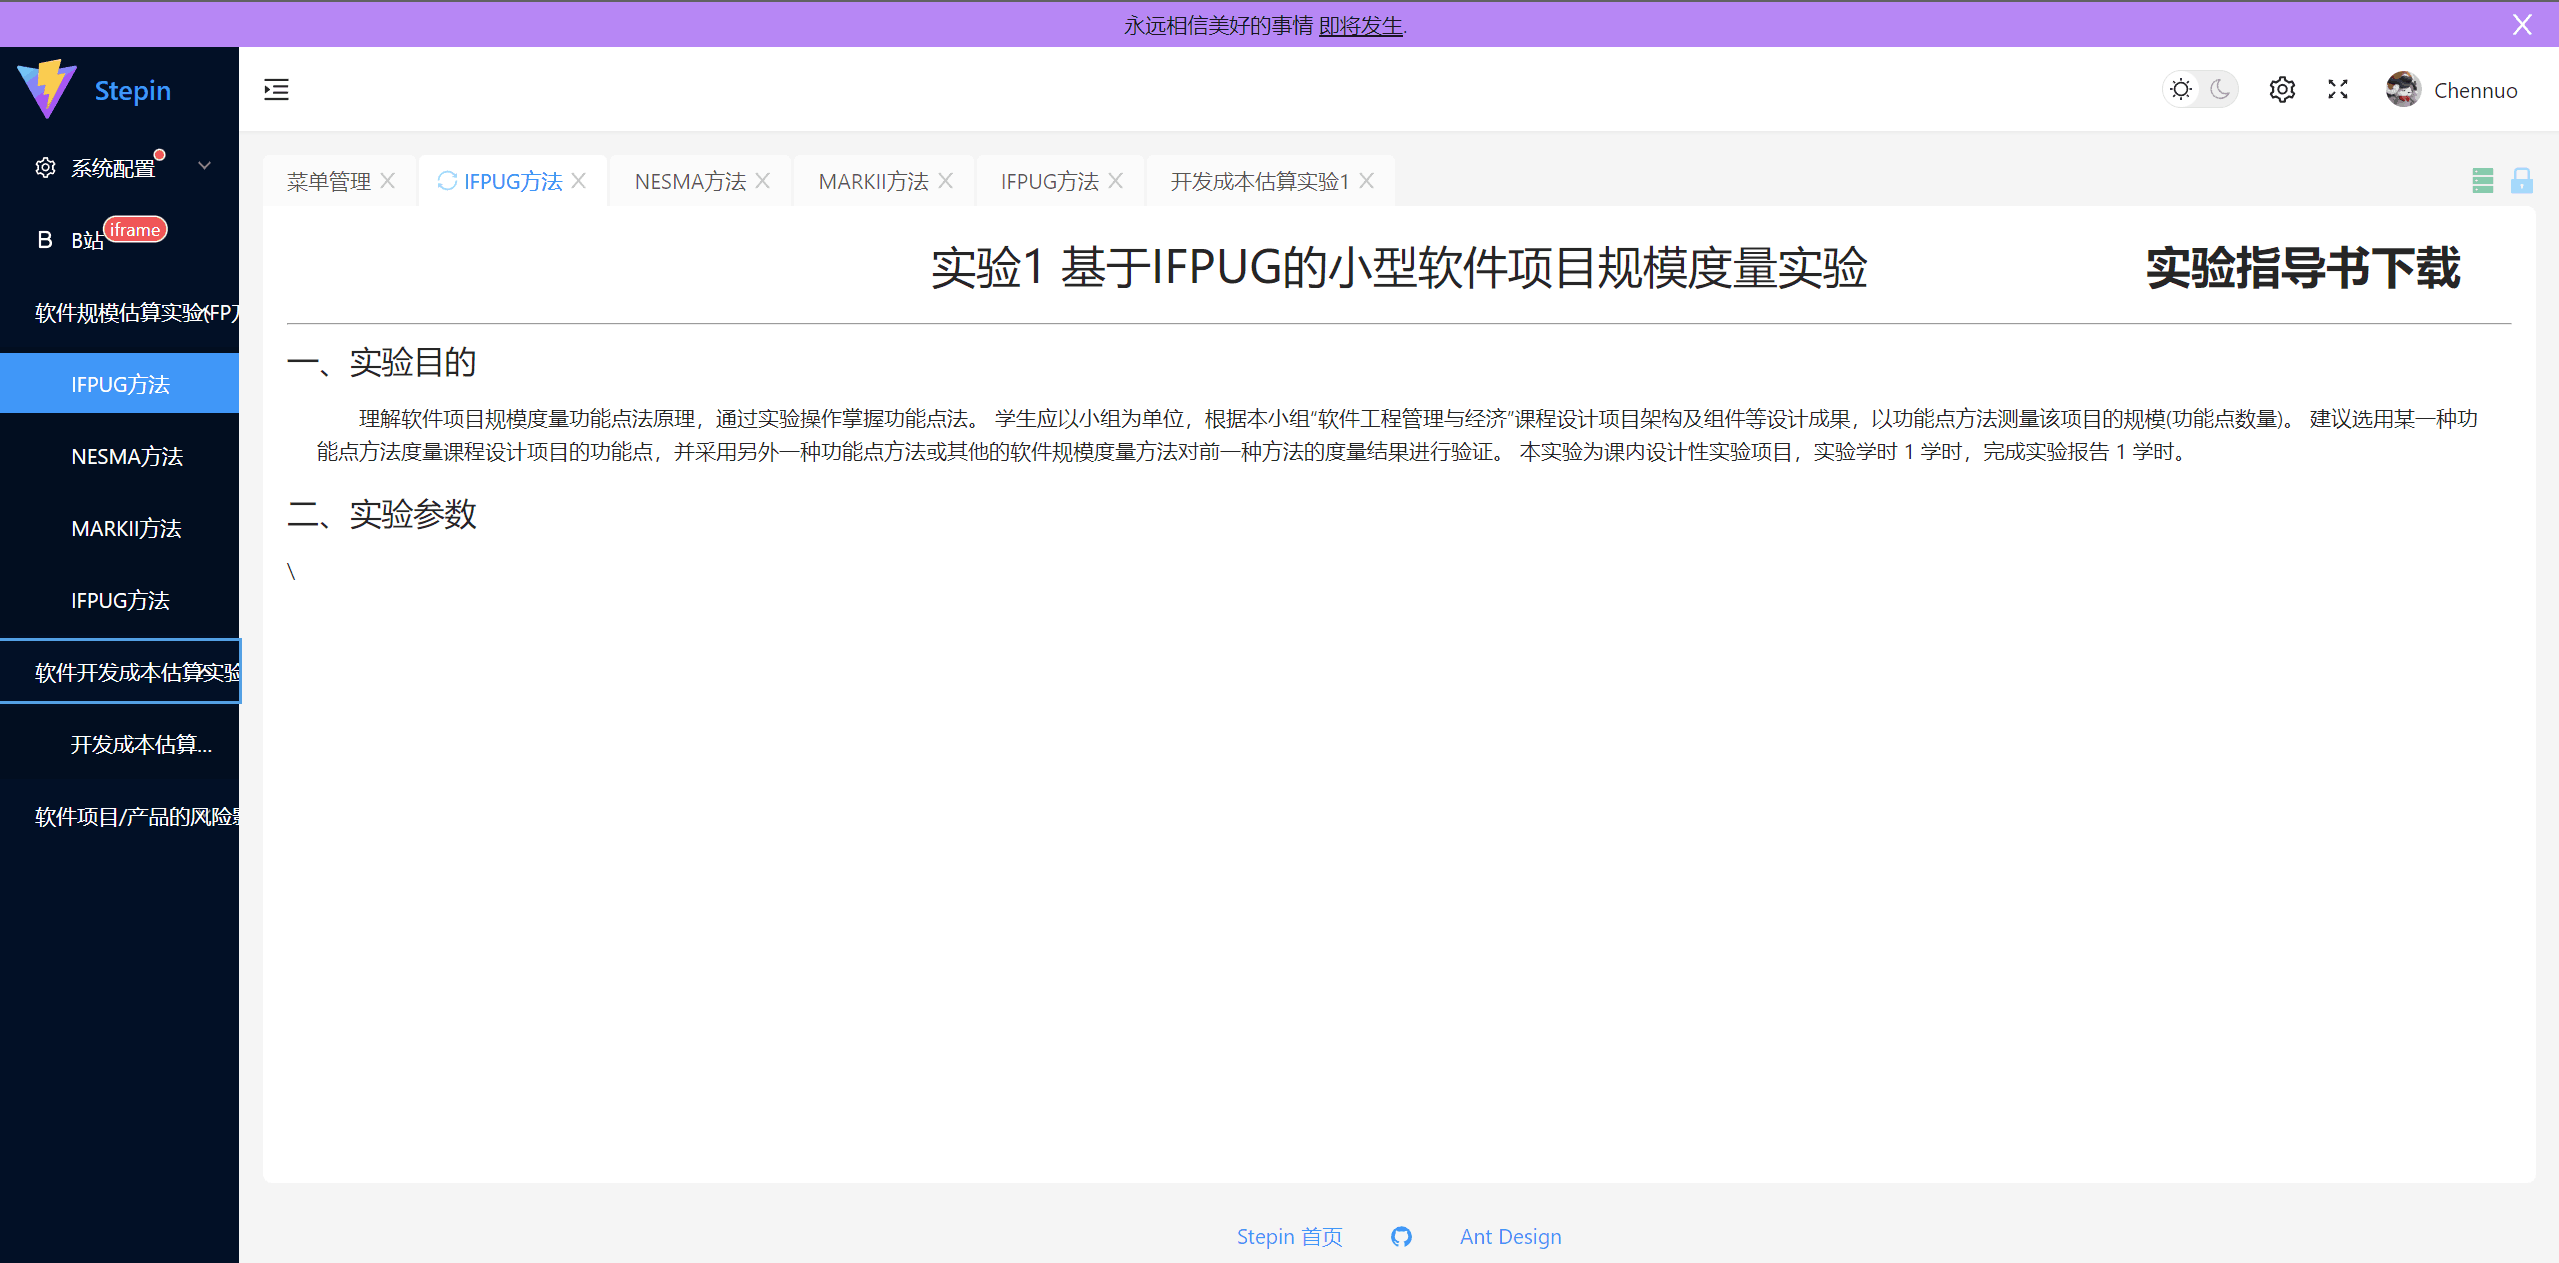Open MARKII方法 in the sidebar

(x=126, y=529)
